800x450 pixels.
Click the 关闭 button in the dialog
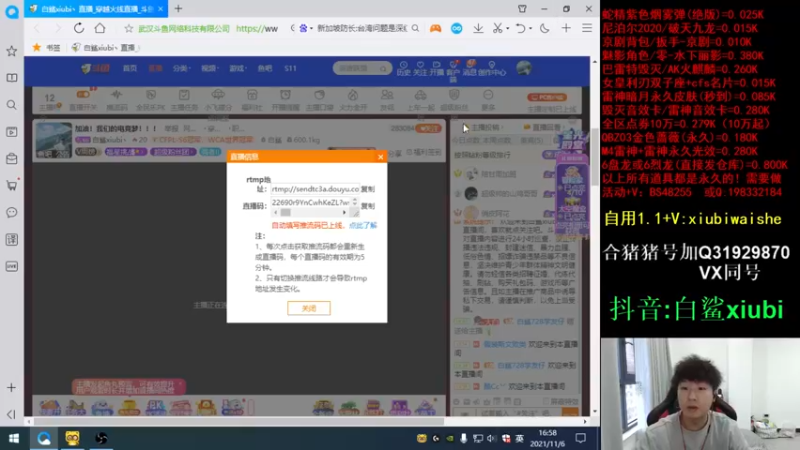pos(309,308)
